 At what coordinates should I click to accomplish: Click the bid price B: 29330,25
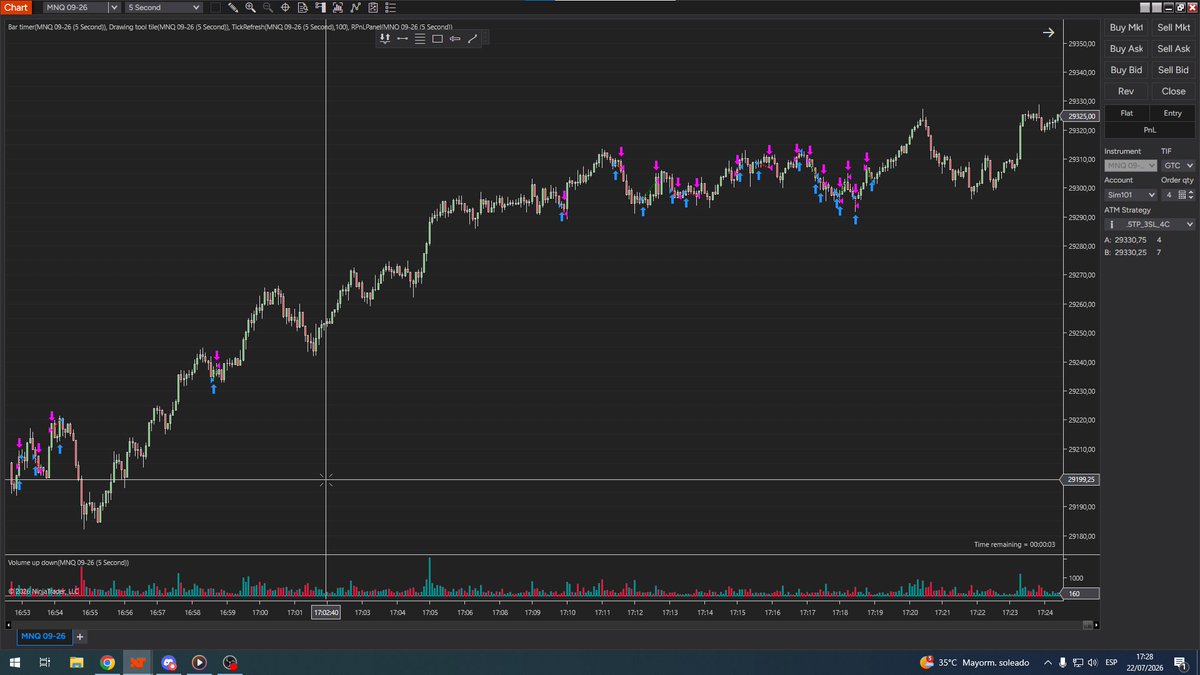tap(1125, 252)
